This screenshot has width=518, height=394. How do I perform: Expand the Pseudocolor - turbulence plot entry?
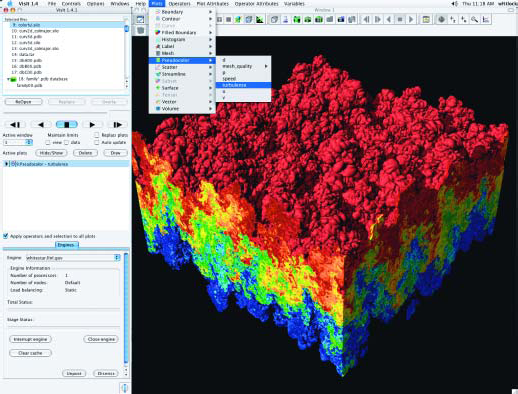point(6,164)
